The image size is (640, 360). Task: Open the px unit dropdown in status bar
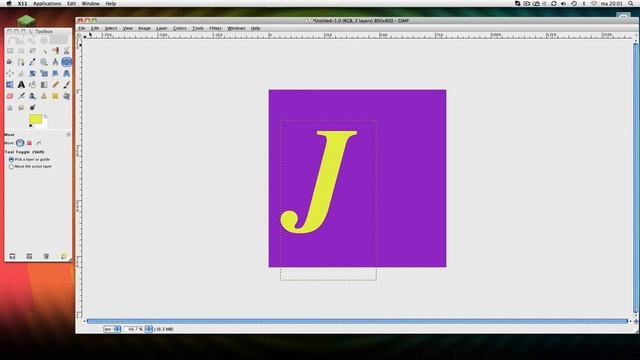pyautogui.click(x=112, y=329)
